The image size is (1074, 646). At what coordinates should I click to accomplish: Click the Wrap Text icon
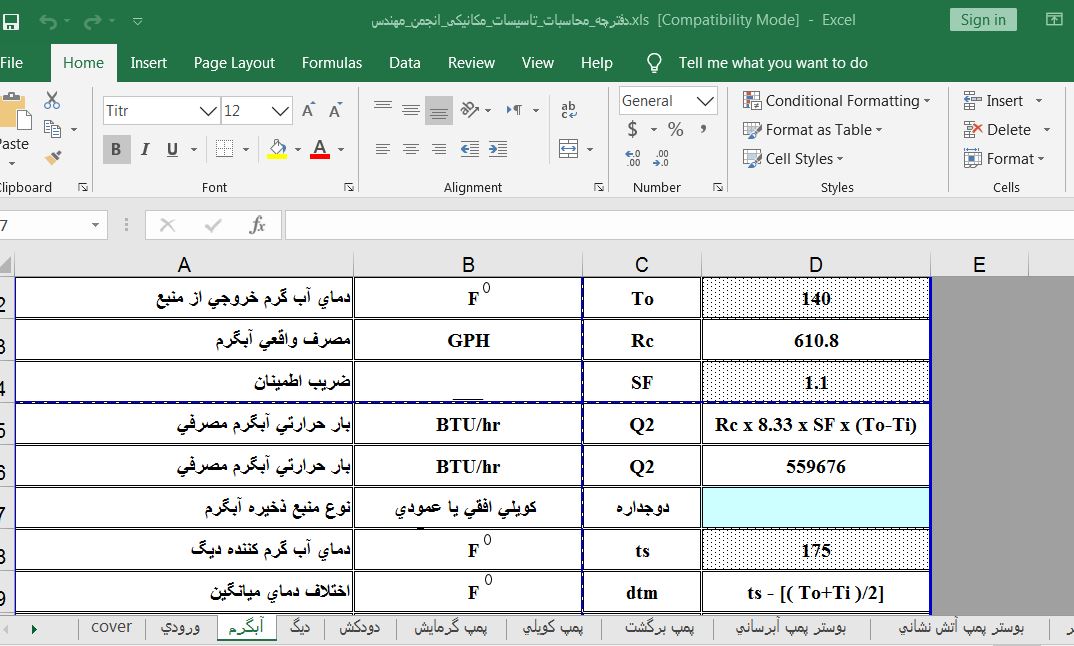pyautogui.click(x=569, y=111)
